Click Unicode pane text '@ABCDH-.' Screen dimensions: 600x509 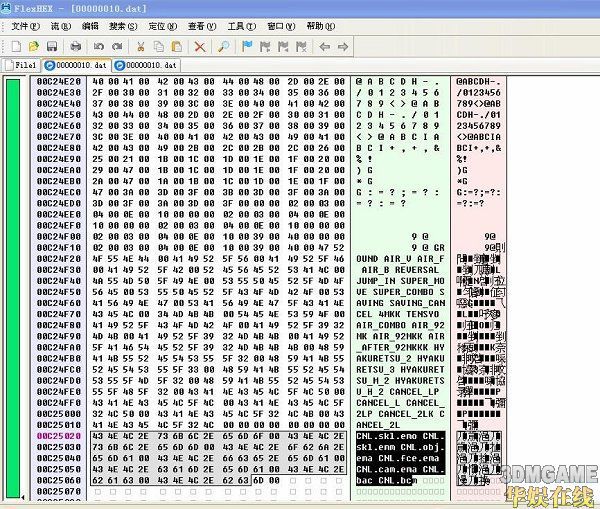(x=478, y=82)
